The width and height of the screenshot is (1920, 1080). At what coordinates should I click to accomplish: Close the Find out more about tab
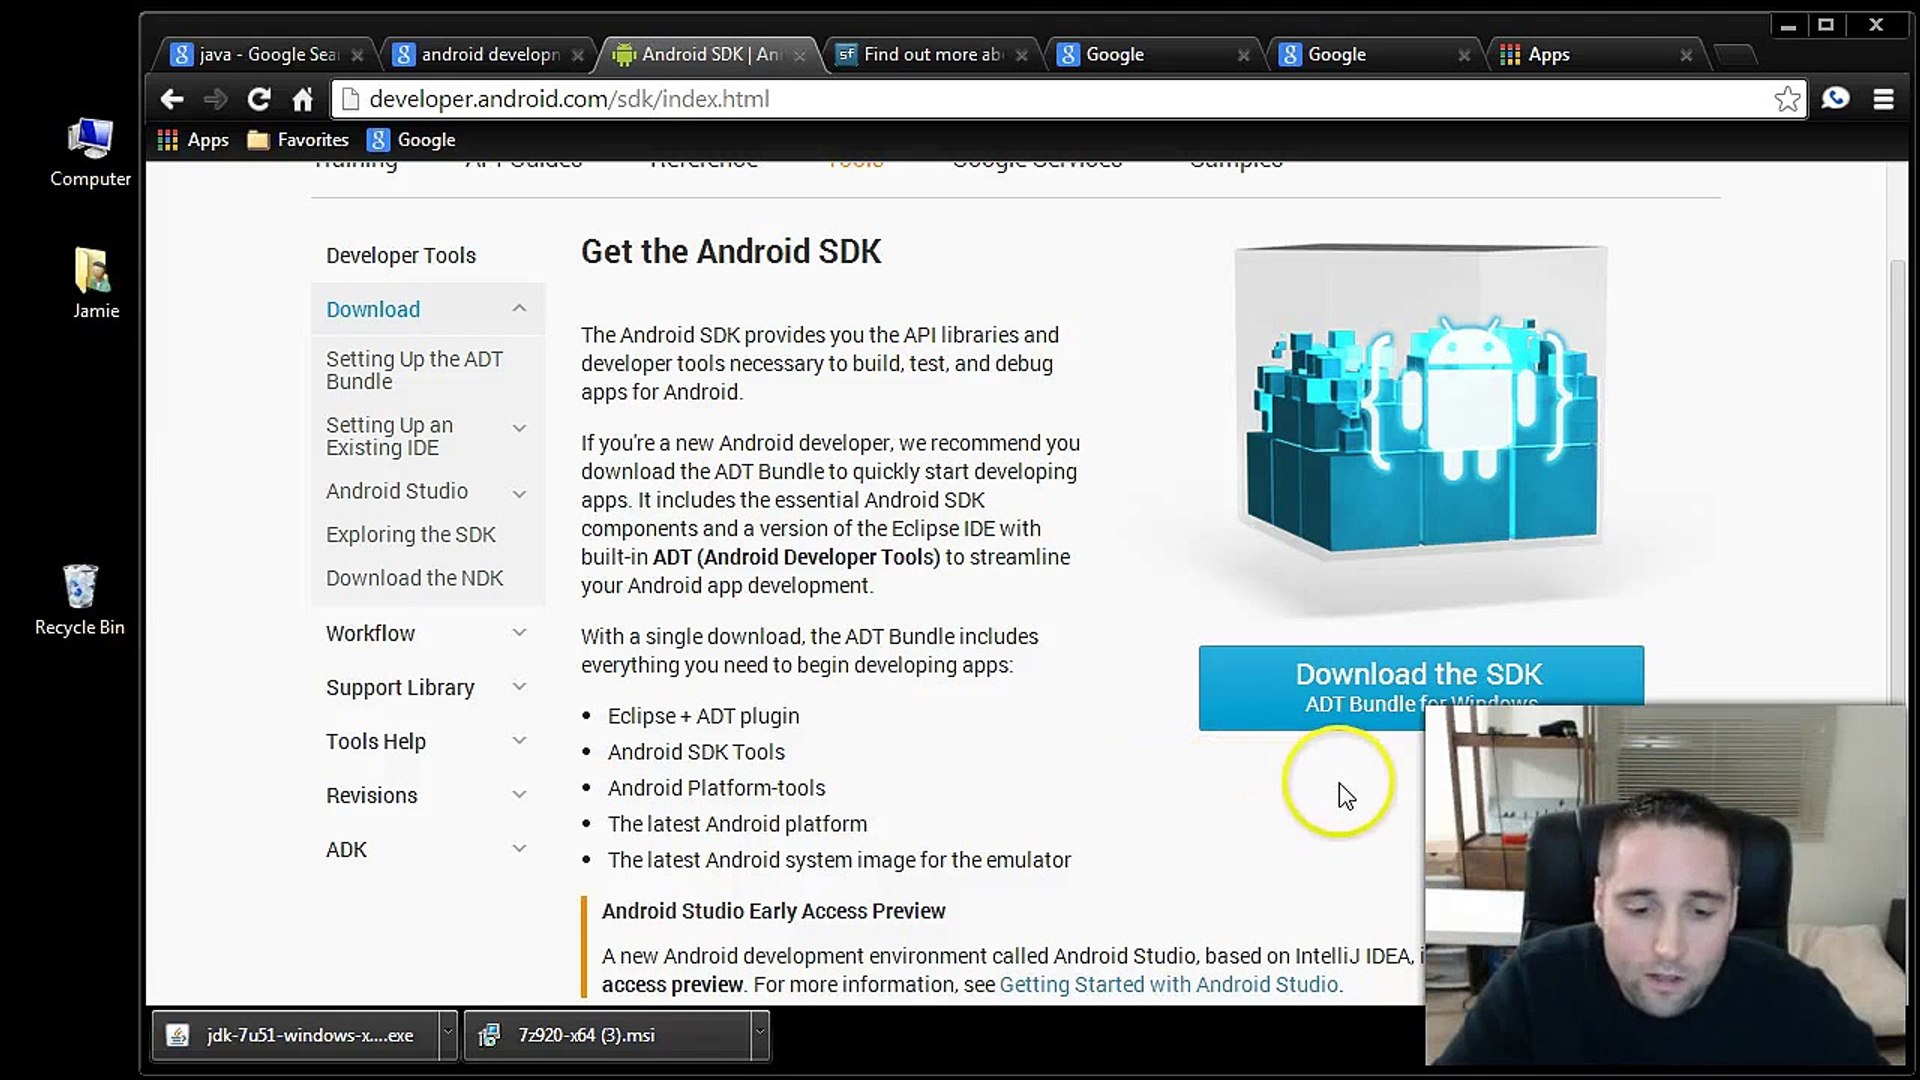click(x=1022, y=55)
